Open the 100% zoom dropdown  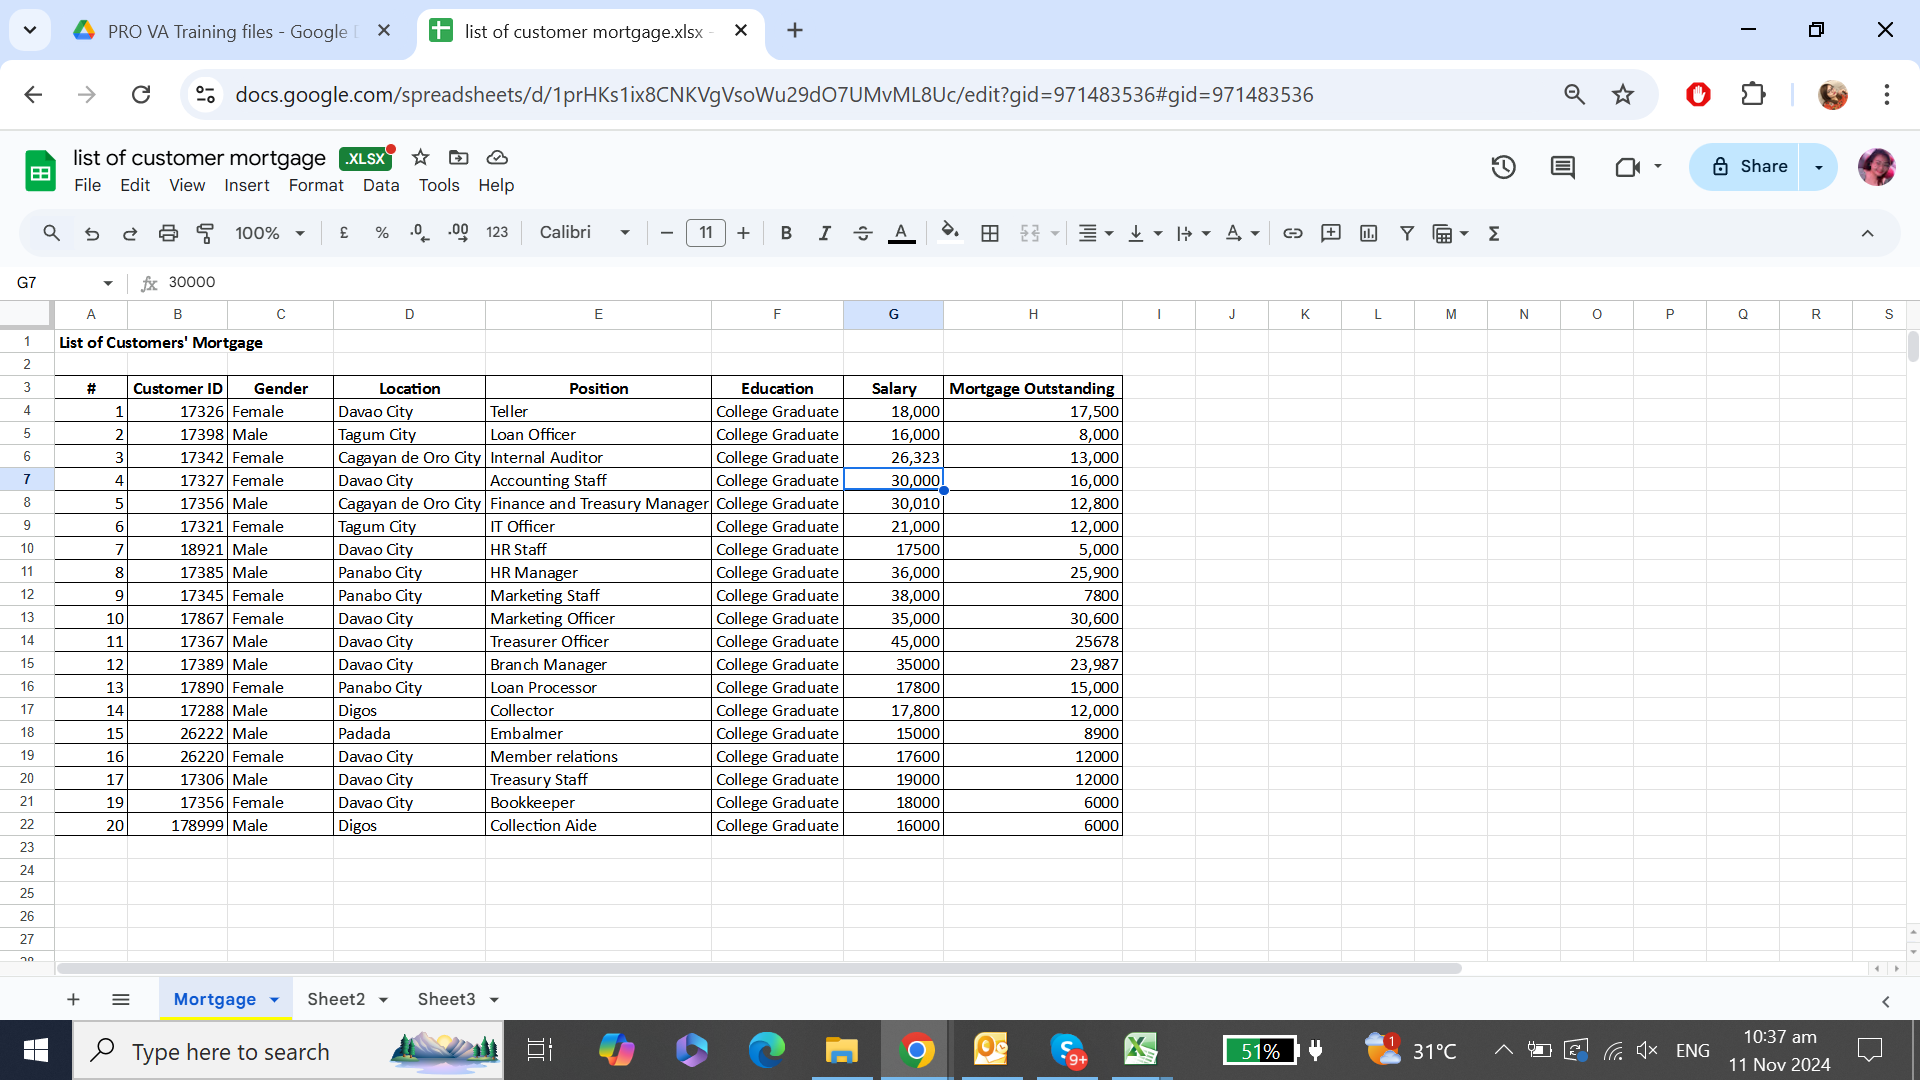click(x=269, y=233)
